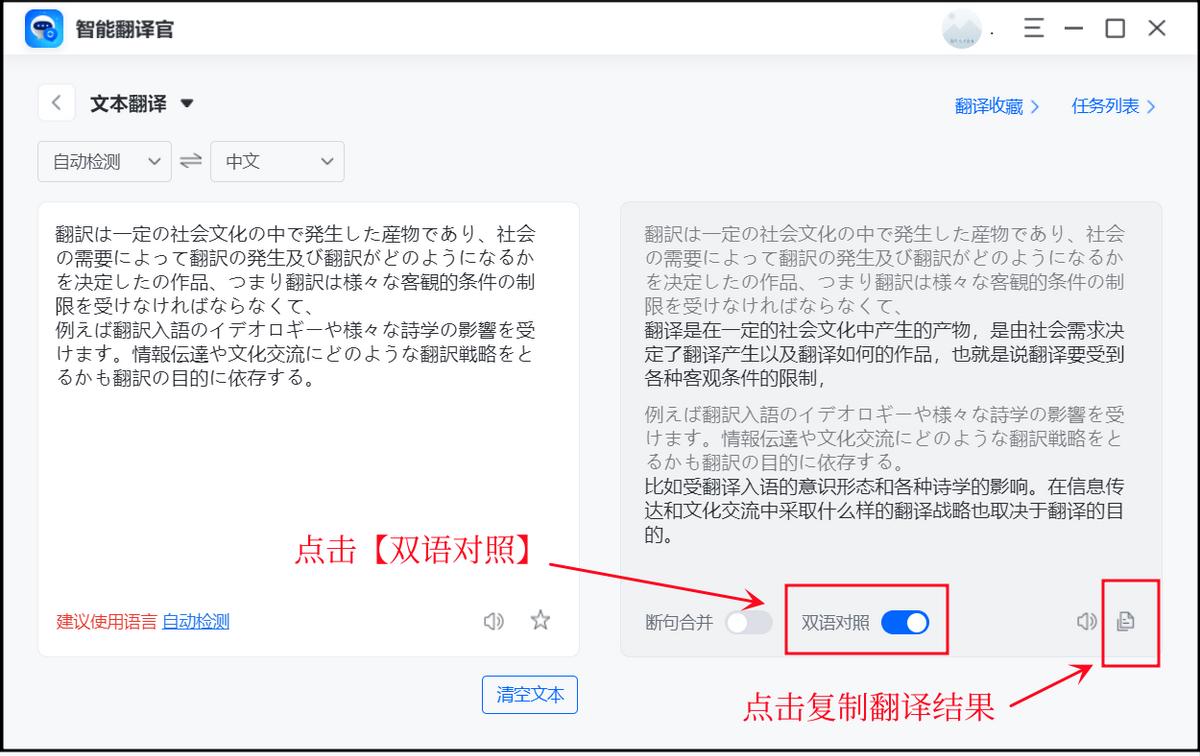The width and height of the screenshot is (1200, 756).
Task: Open the 自动检测 source language dropdown
Action: tap(104, 161)
